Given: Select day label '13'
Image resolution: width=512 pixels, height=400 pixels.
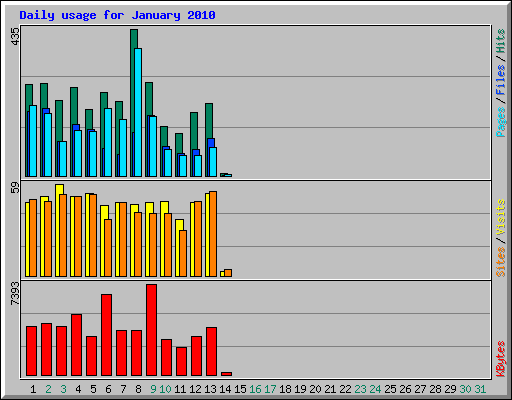Looking at the screenshot, I should click(x=210, y=389).
